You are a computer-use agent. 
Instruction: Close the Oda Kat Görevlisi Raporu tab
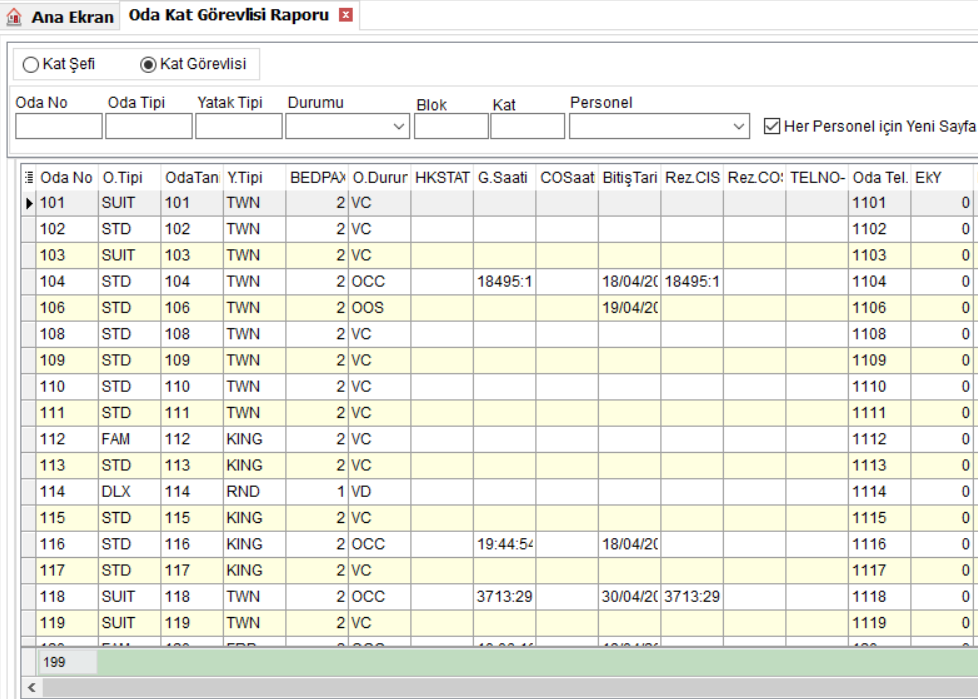346,15
